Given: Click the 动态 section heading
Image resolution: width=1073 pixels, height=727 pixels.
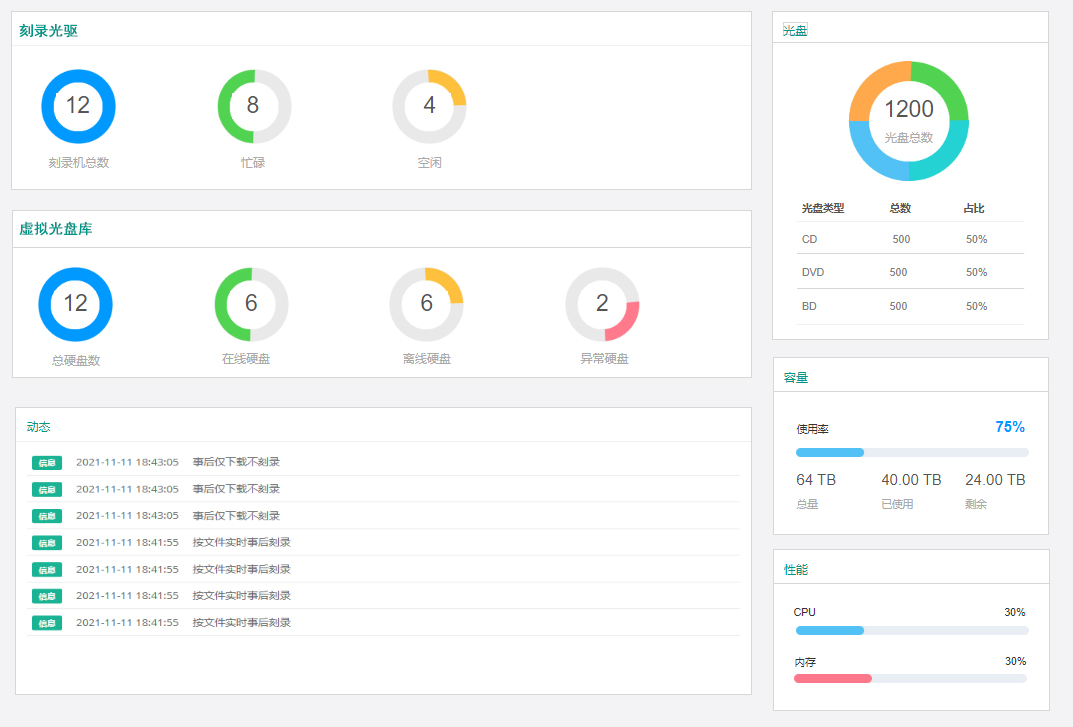Looking at the screenshot, I should pos(39,426).
